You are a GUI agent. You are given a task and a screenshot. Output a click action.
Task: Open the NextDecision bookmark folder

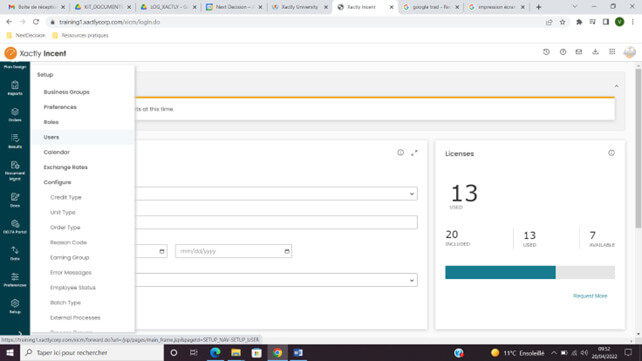coord(26,36)
